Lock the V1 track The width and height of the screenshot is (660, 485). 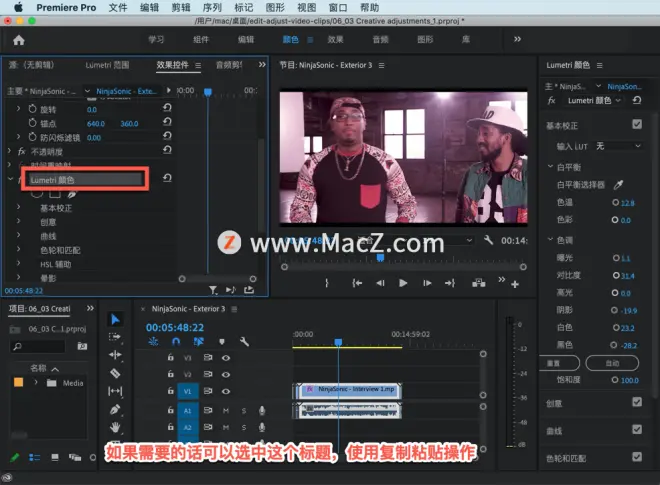pyautogui.click(x=170, y=391)
